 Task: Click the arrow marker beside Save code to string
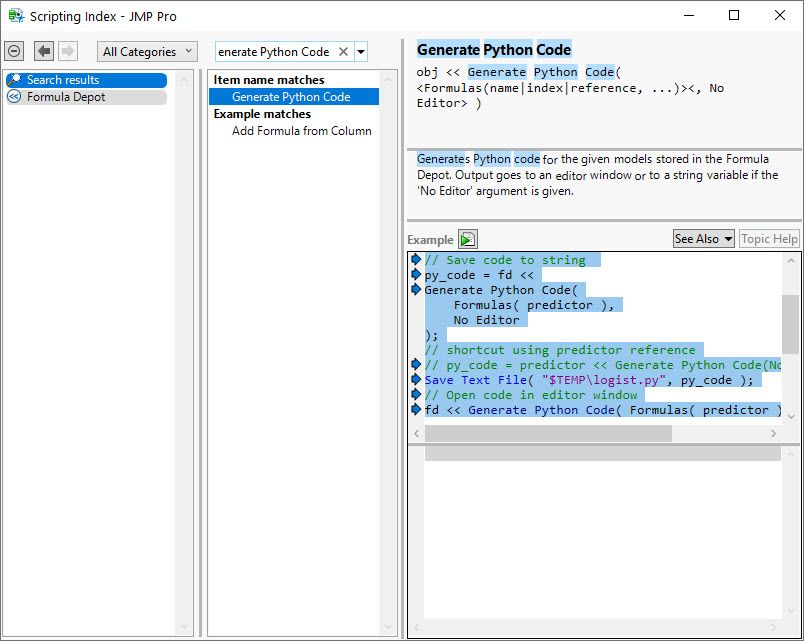416,259
